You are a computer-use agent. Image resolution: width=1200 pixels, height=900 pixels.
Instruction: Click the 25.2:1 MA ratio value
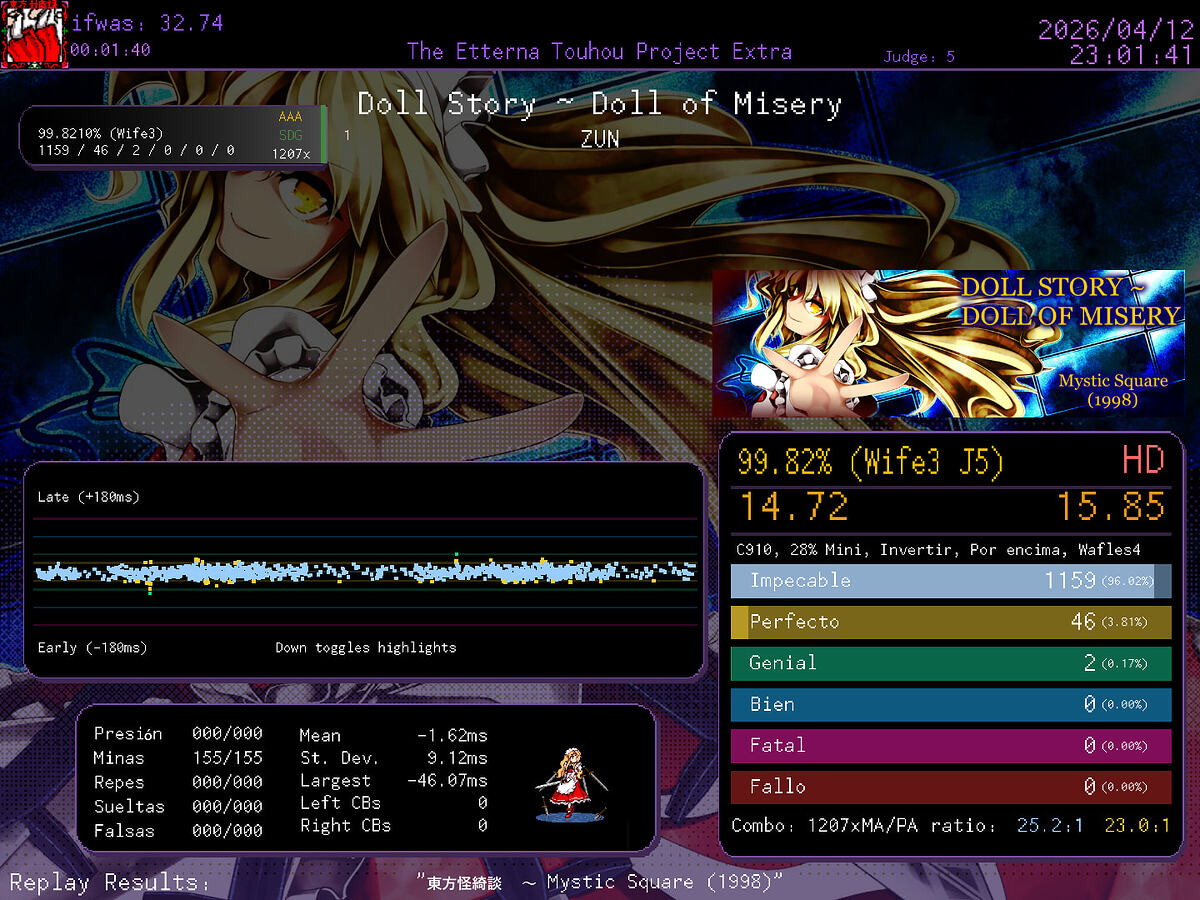tap(1049, 826)
